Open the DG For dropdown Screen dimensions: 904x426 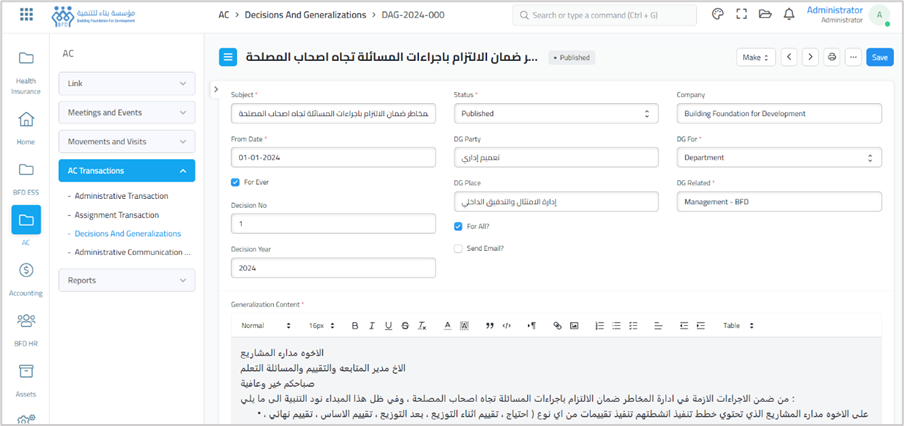point(778,158)
